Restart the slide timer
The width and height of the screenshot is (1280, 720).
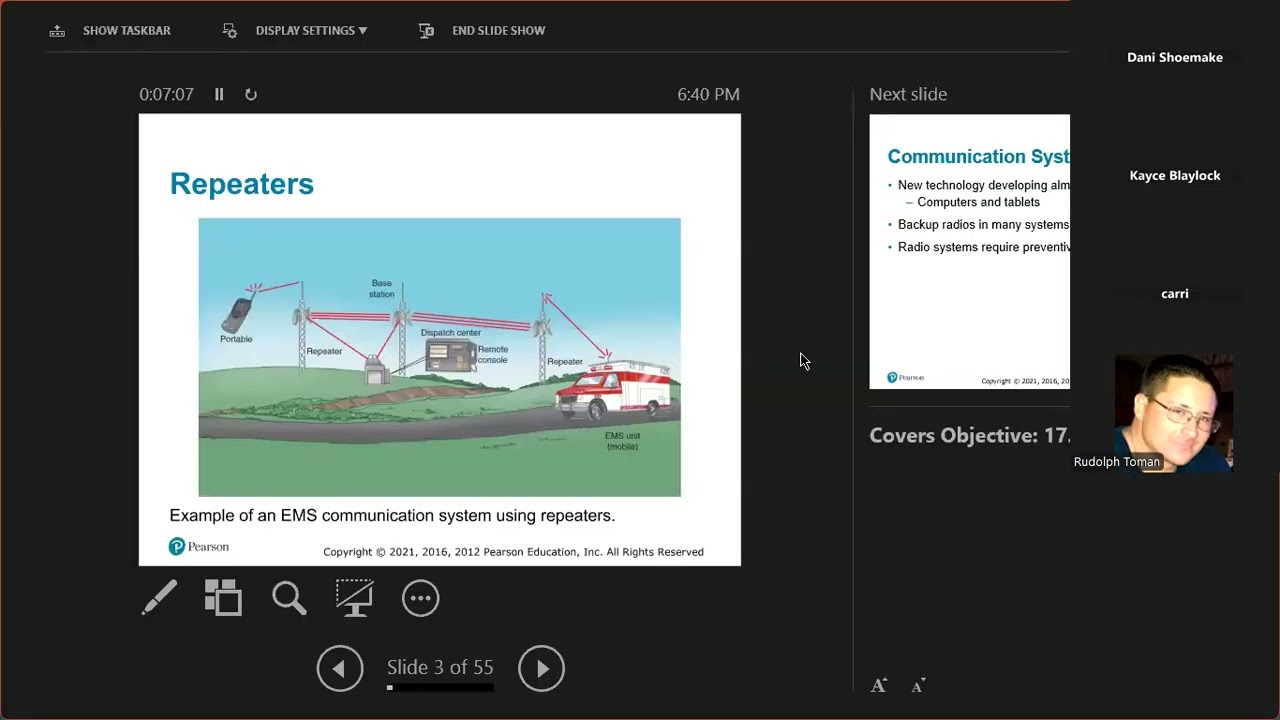251,94
